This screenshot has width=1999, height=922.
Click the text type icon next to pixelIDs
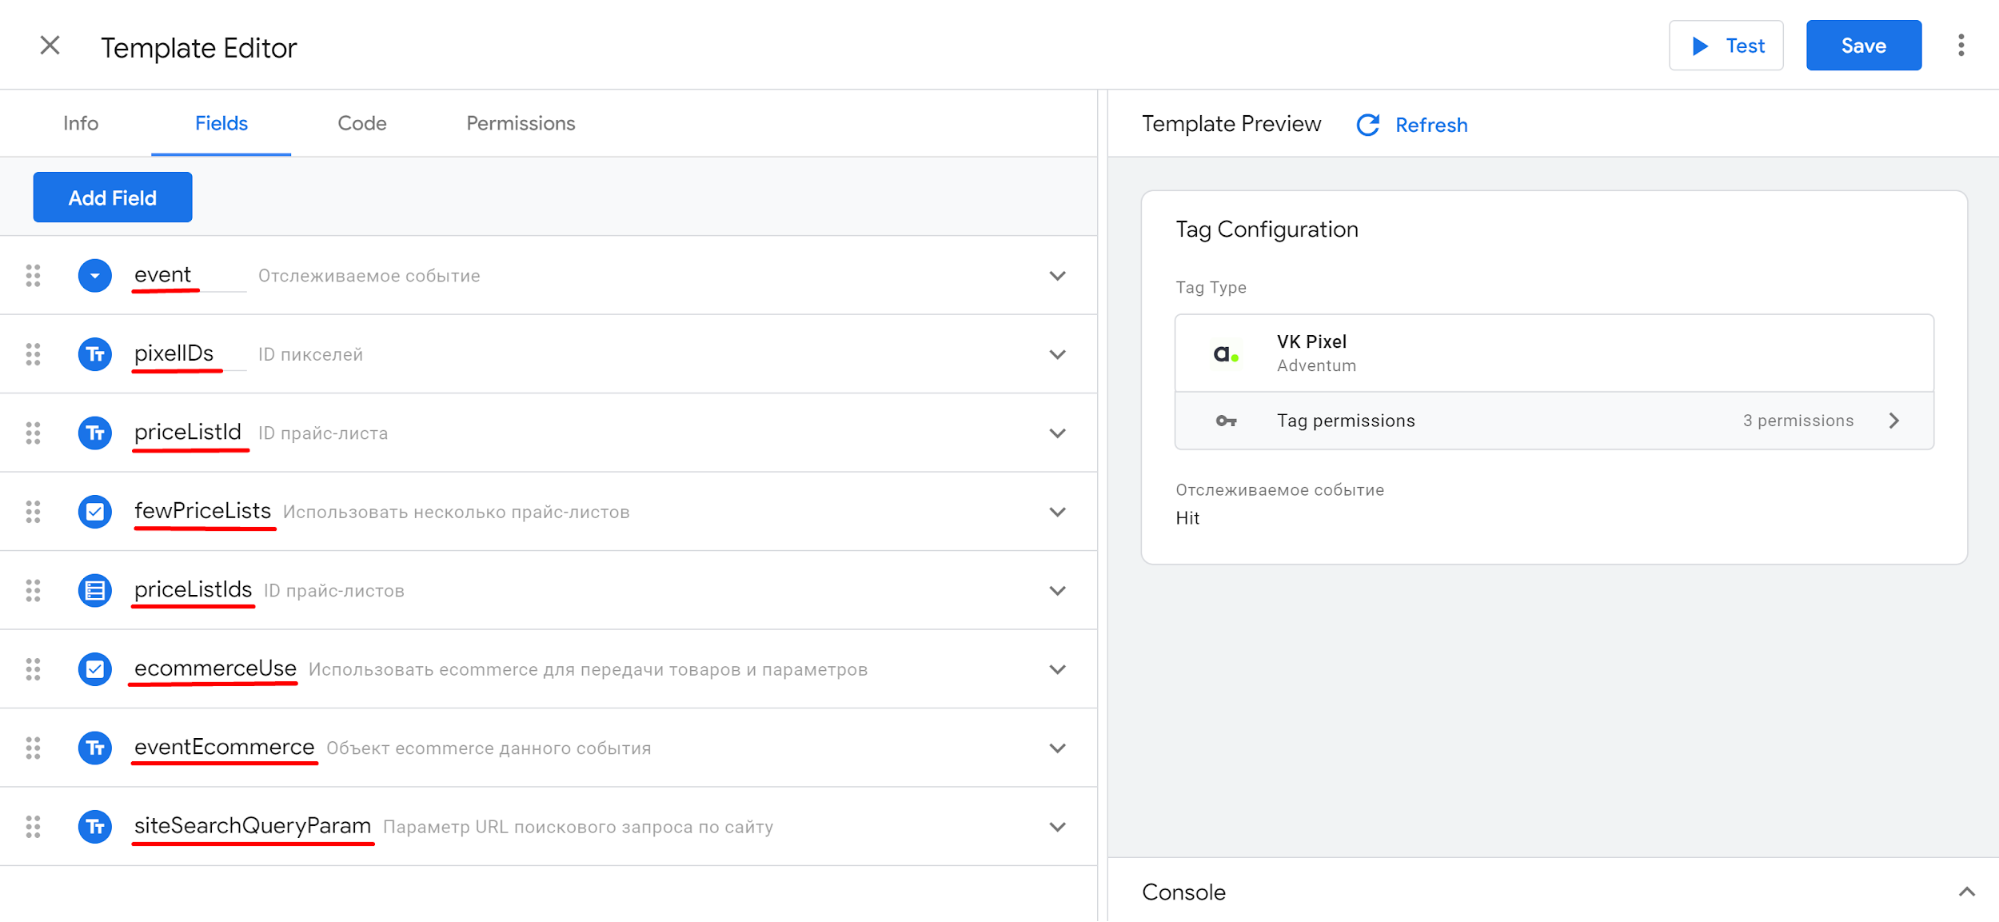pos(95,354)
